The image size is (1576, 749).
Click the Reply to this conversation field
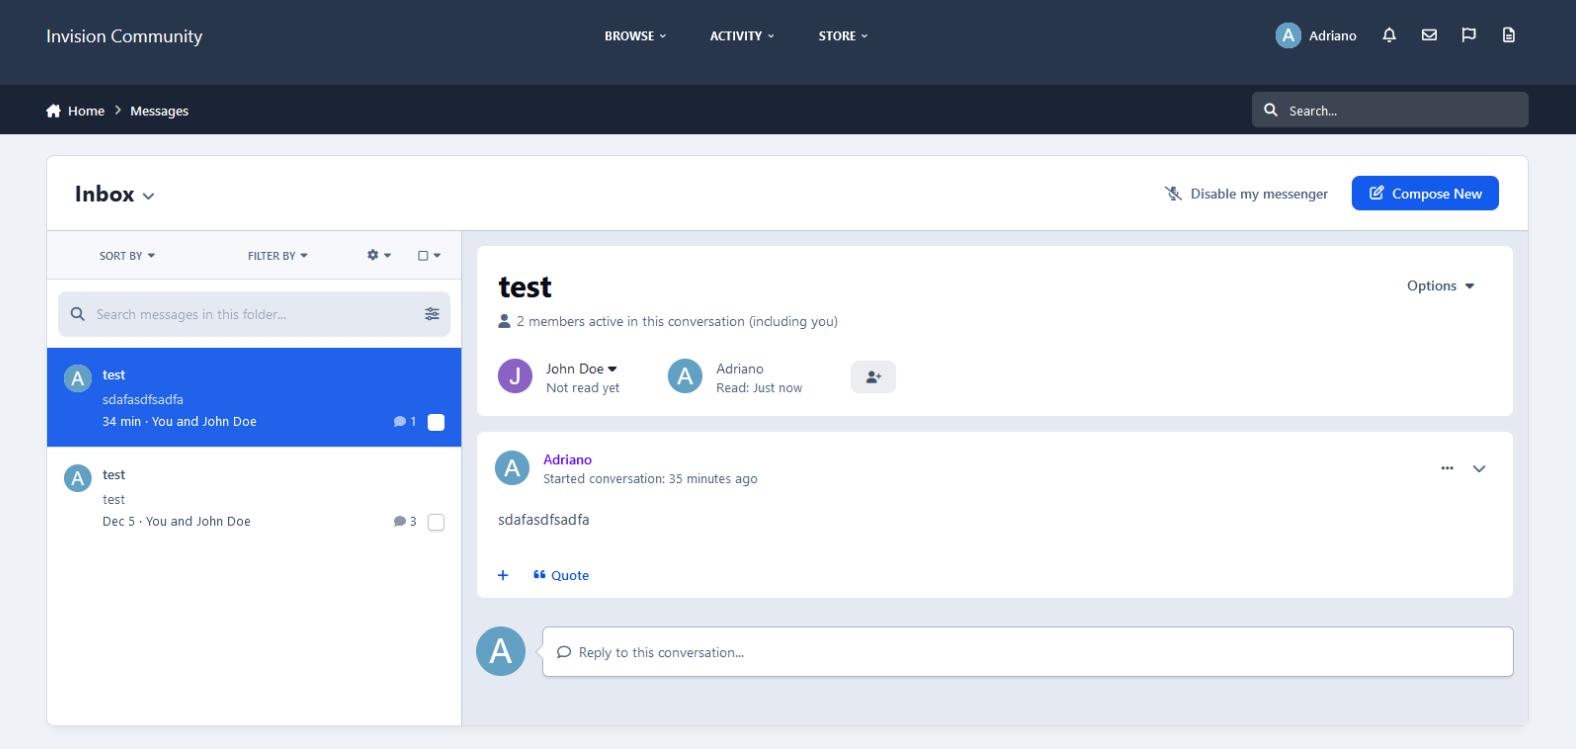(x=1027, y=652)
